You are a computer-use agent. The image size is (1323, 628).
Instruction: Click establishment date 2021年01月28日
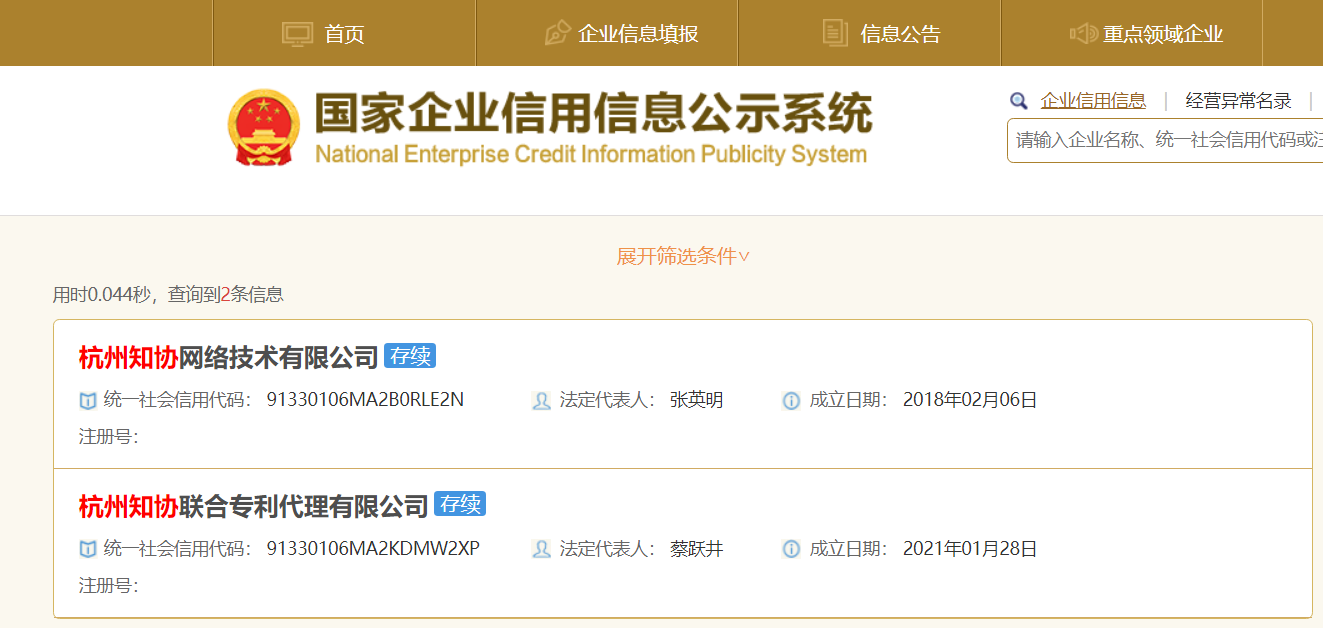coord(970,549)
